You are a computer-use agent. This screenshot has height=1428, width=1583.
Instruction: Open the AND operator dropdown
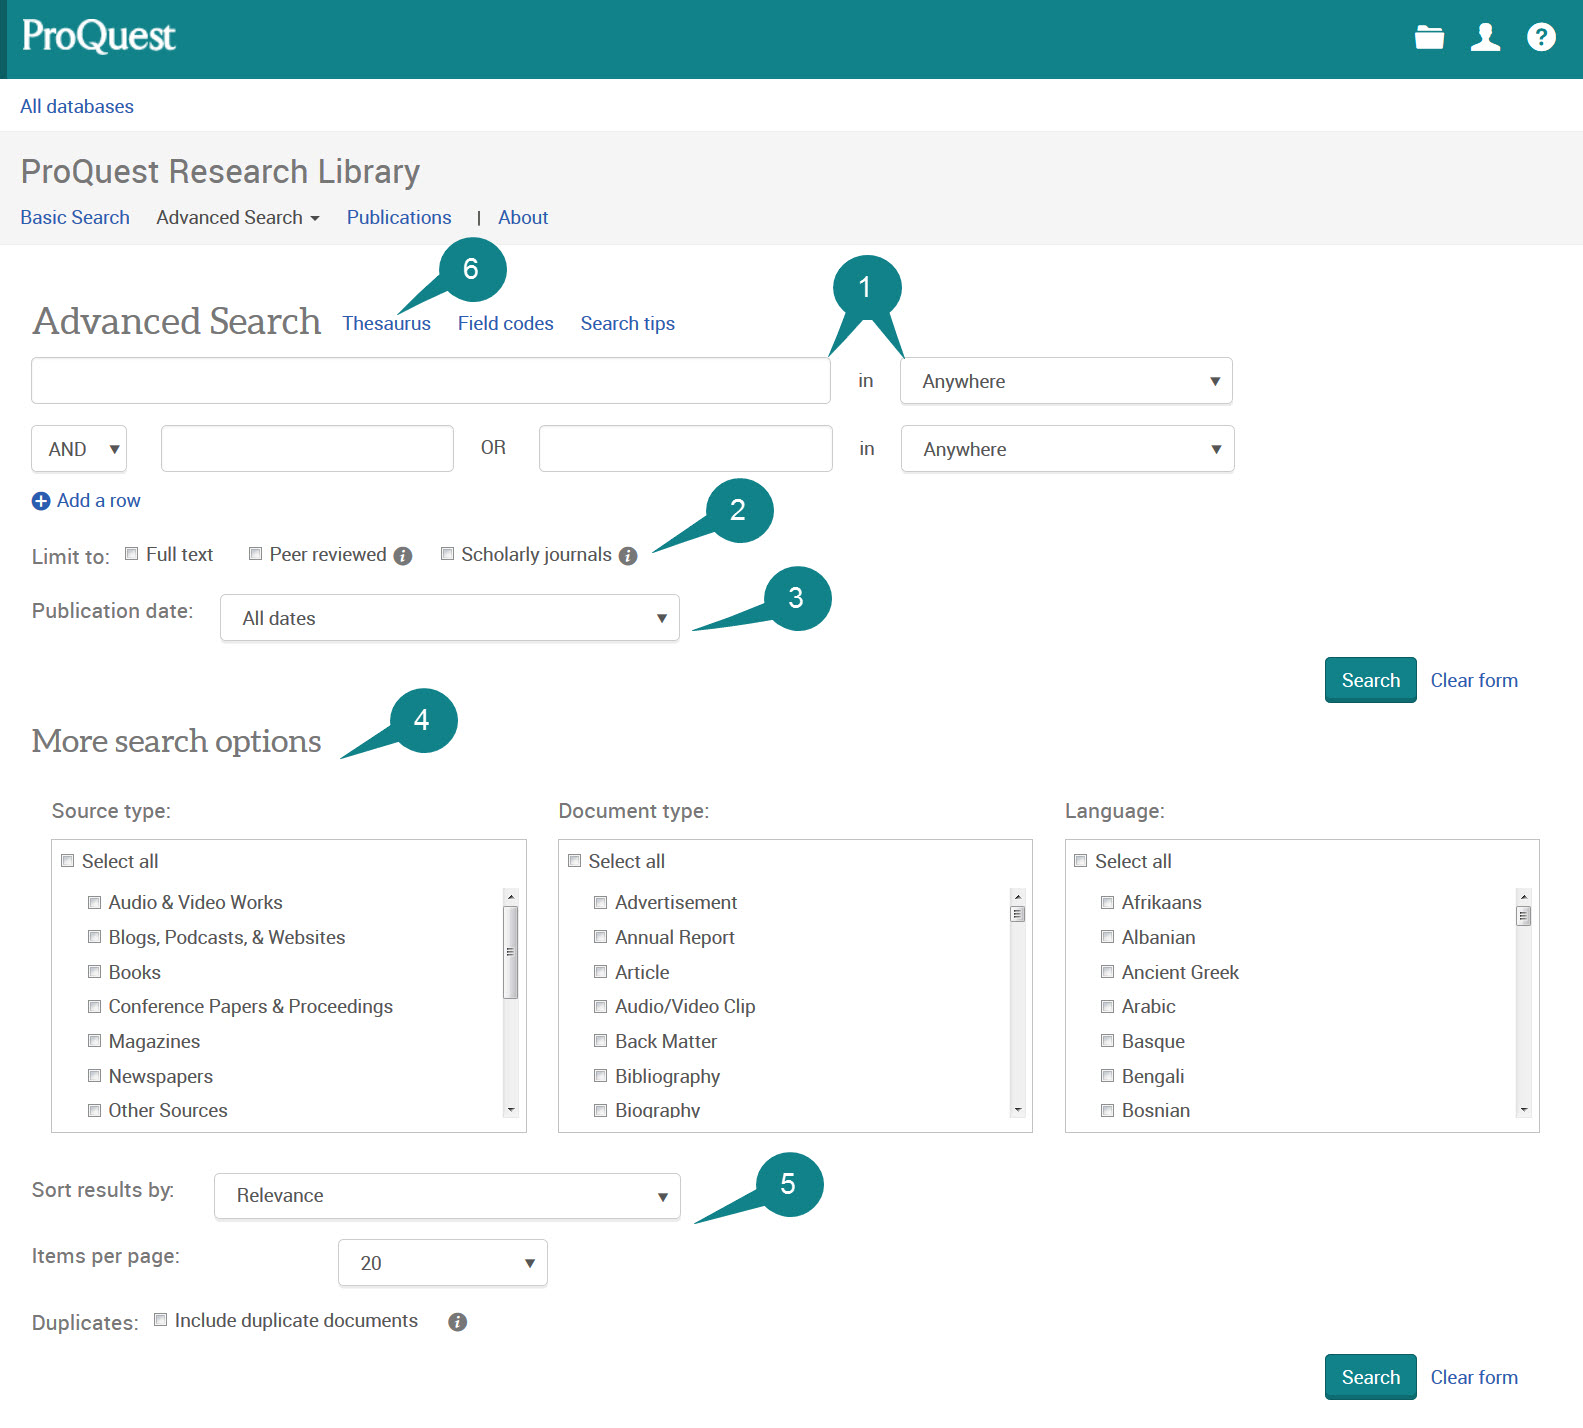[79, 449]
